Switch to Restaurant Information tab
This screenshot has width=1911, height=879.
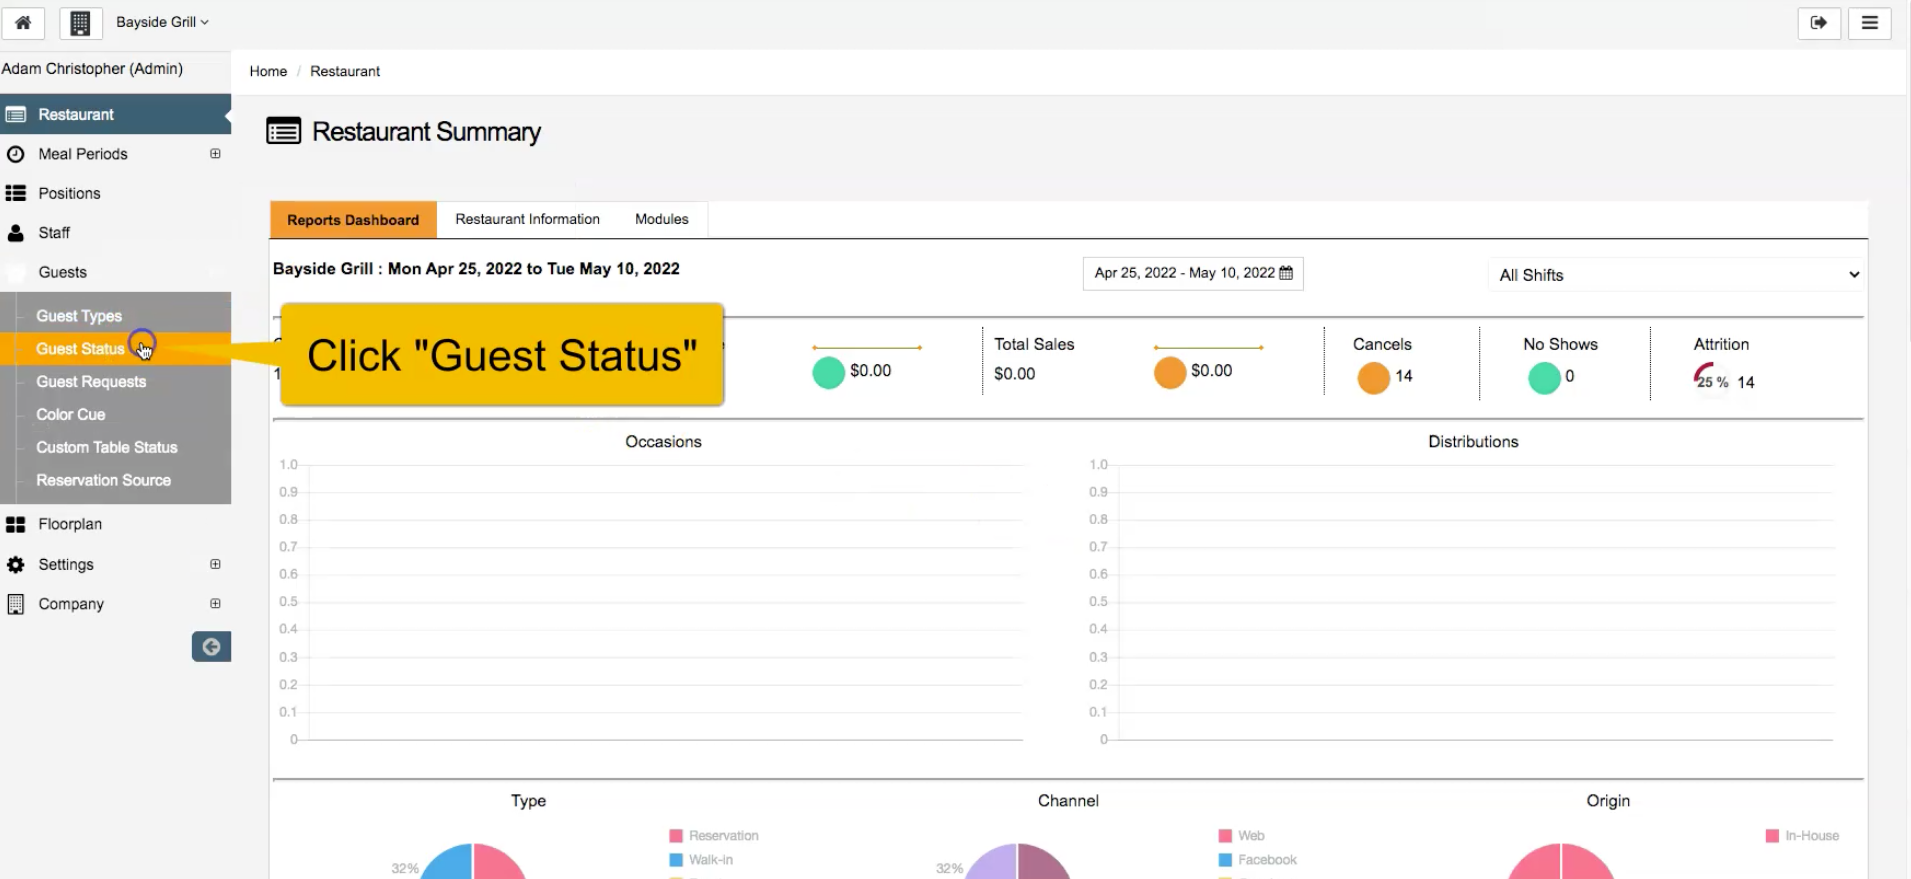click(x=527, y=219)
